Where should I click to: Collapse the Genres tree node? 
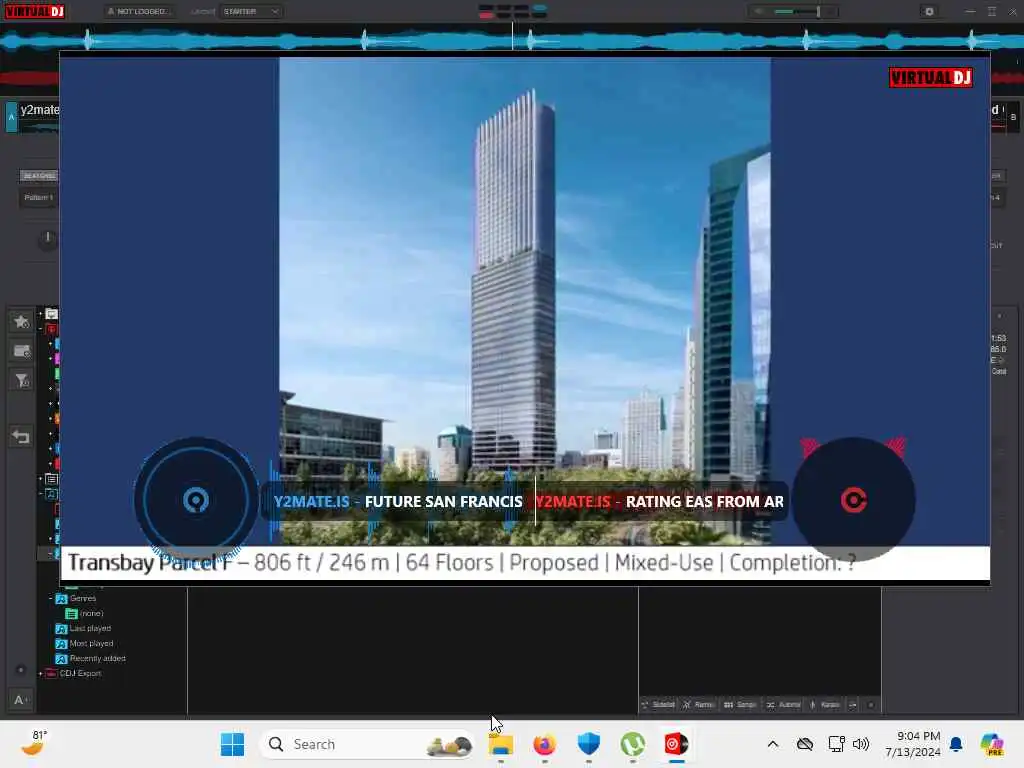50,598
